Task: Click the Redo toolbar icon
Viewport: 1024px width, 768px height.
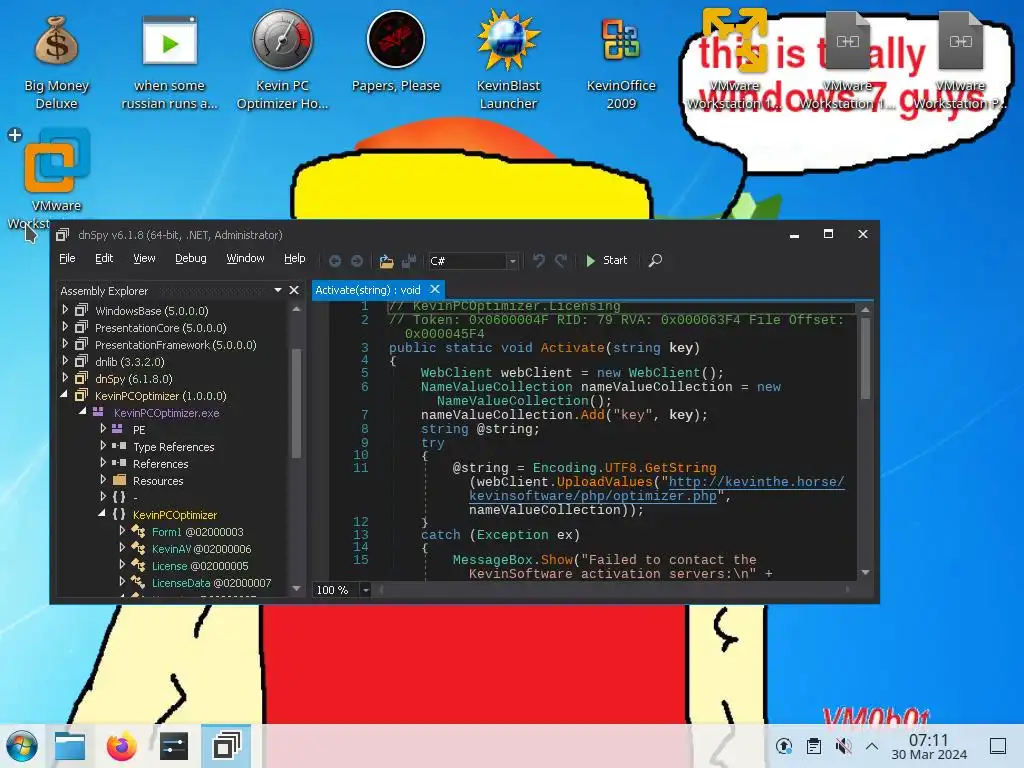Action: [560, 261]
